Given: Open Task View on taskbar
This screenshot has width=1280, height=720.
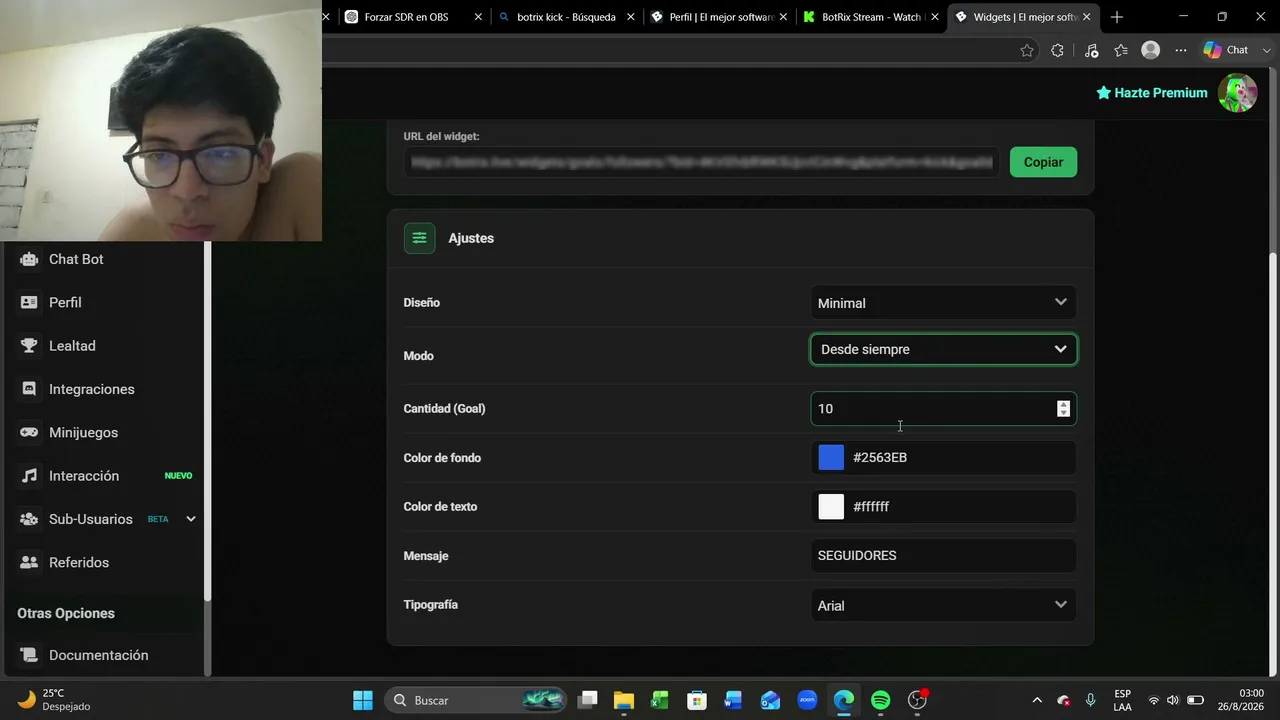Looking at the screenshot, I should tap(588, 700).
